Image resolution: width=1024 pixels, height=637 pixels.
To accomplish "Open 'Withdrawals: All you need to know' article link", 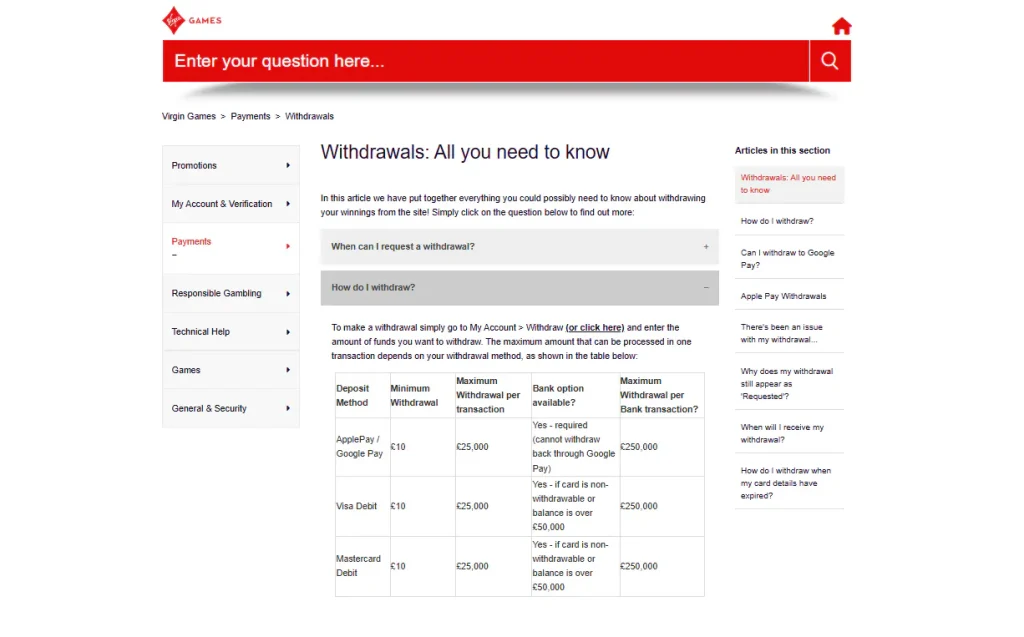I will 788,184.
